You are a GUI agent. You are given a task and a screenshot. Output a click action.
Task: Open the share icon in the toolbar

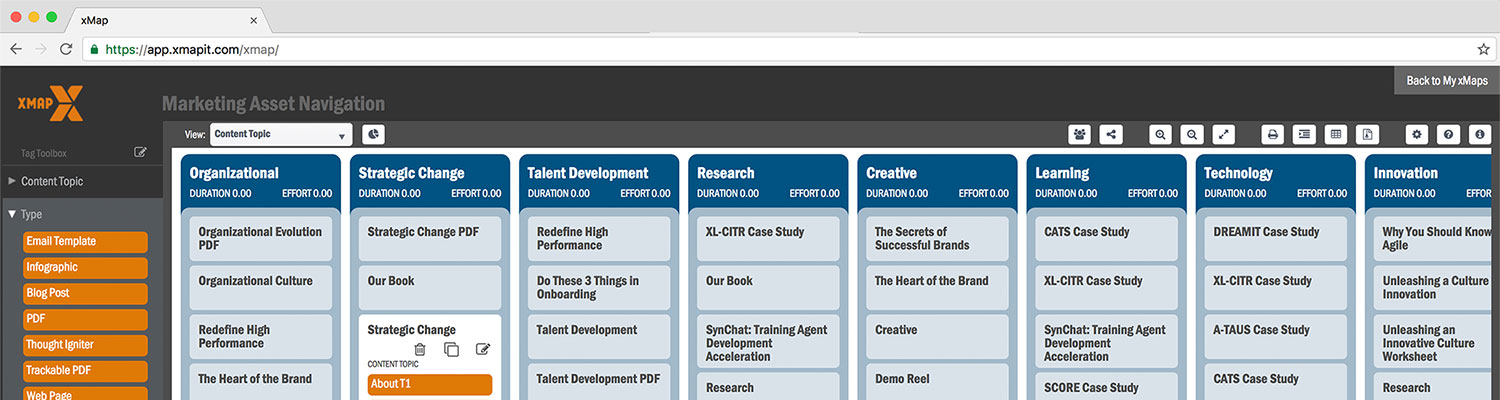pos(1110,134)
